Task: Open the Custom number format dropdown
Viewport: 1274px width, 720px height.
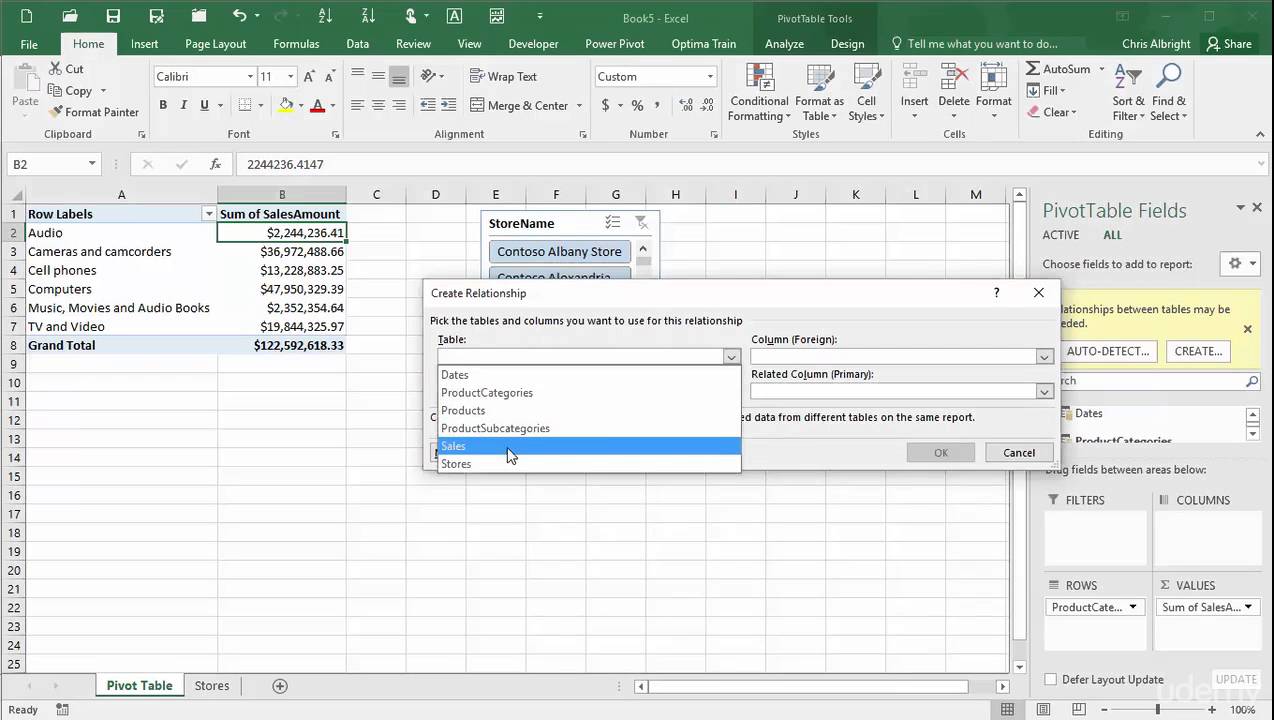Action: point(710,77)
